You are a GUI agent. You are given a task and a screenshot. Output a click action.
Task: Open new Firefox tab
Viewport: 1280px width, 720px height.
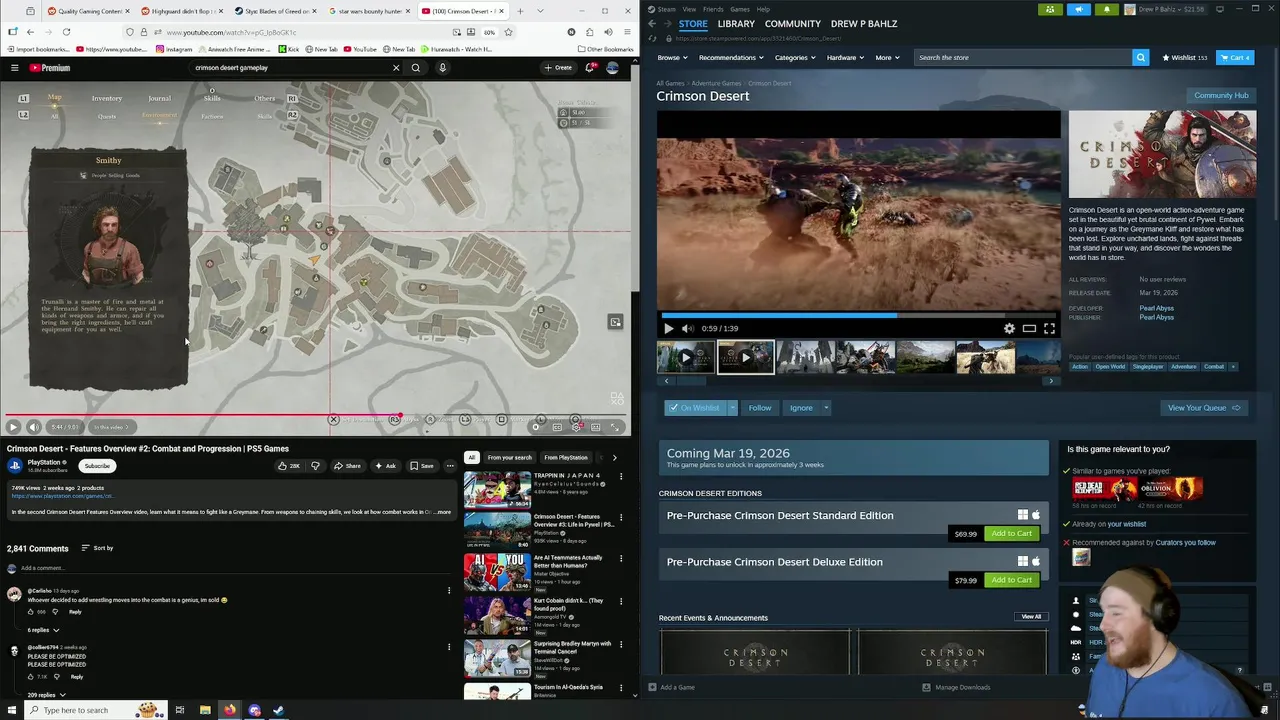[x=520, y=11]
